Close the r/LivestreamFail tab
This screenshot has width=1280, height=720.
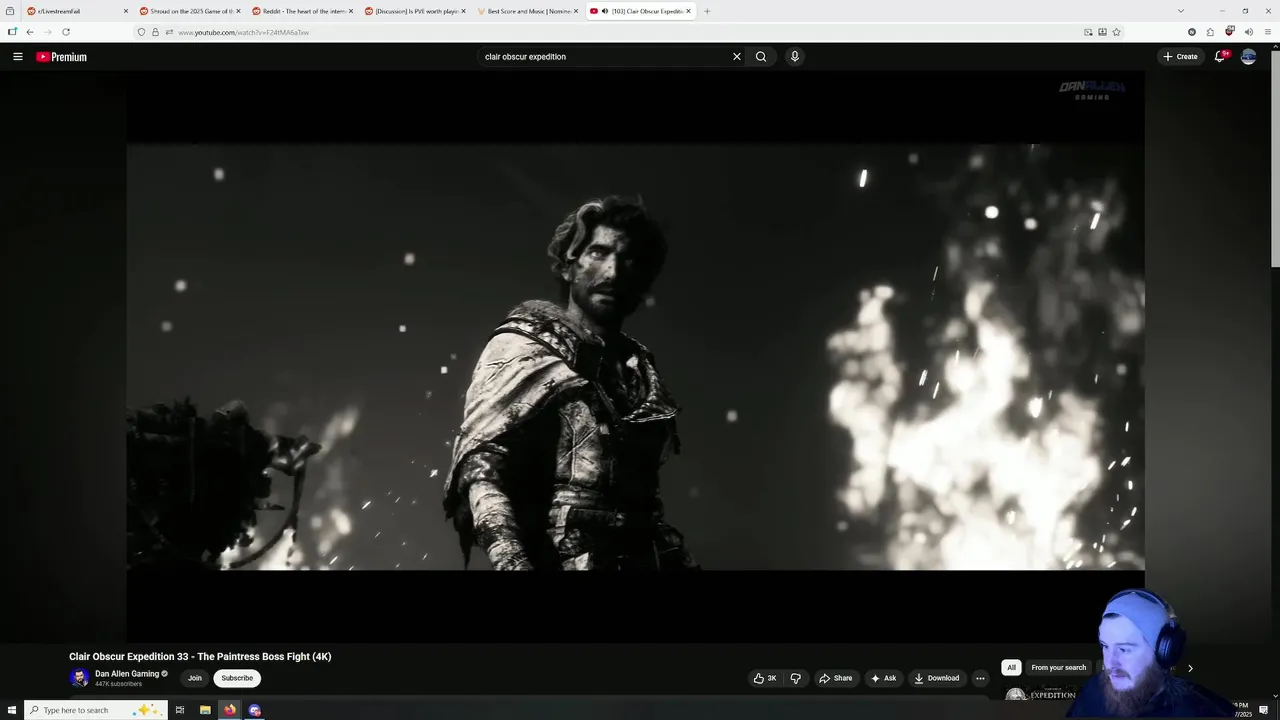pyautogui.click(x=126, y=11)
